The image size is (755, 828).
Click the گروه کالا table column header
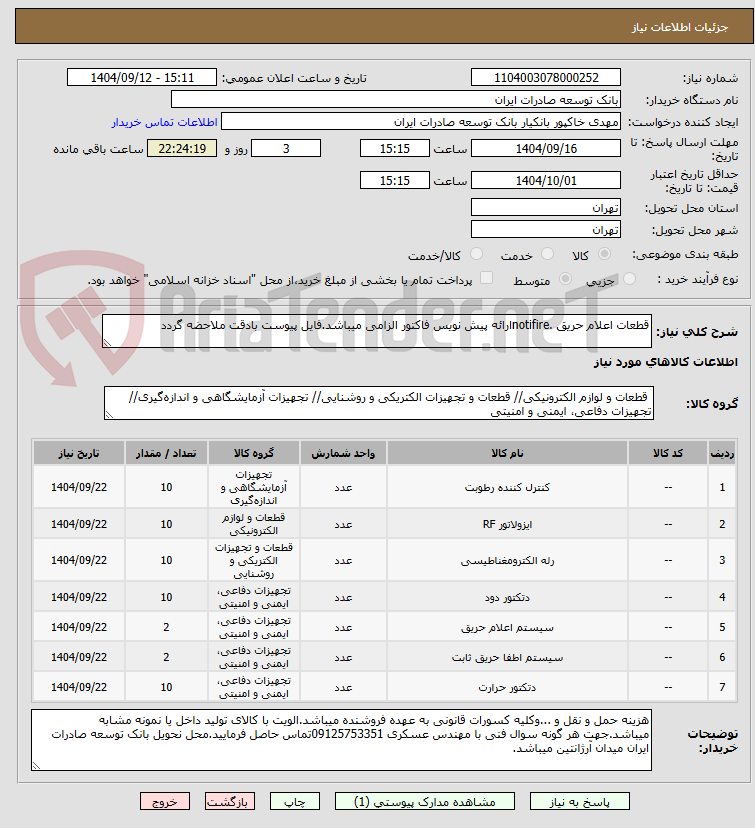(x=254, y=453)
